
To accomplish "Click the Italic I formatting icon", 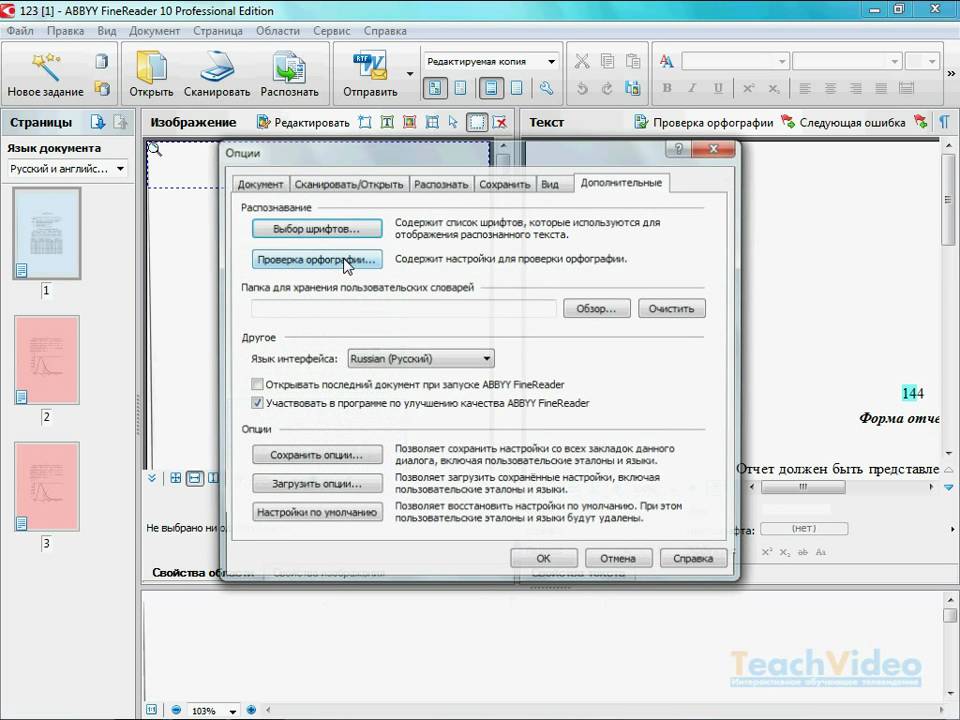I will click(x=692, y=89).
